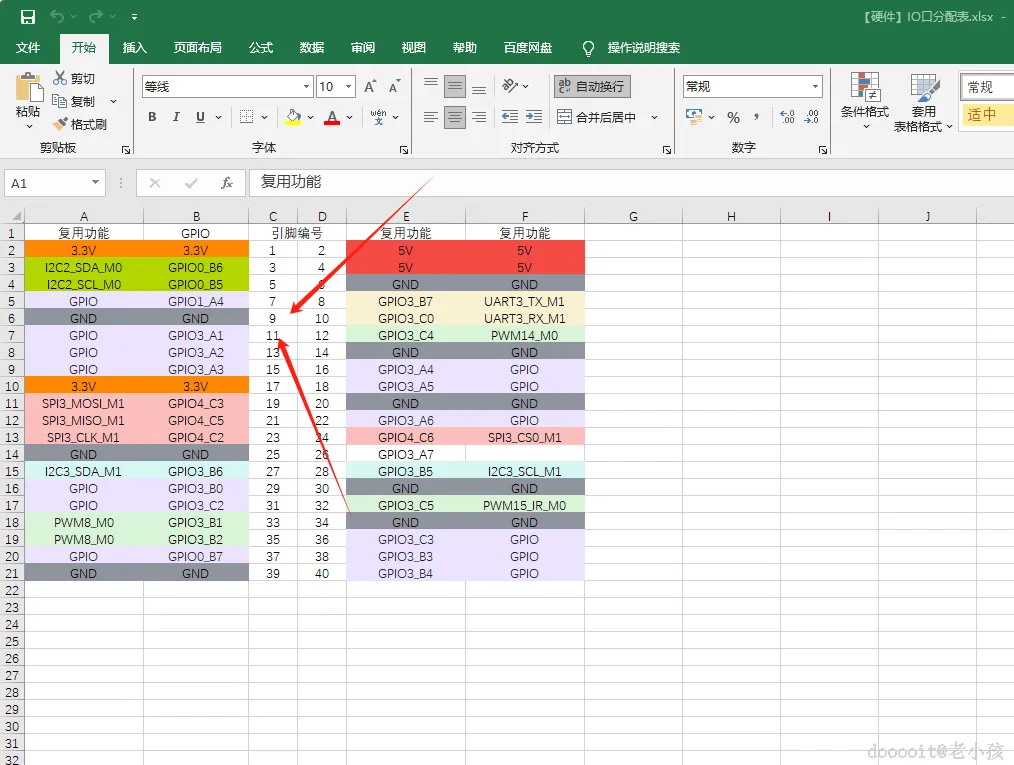Expand the 对齐方式 alignment dialog launcher
The width and height of the screenshot is (1014, 765).
tap(667, 150)
